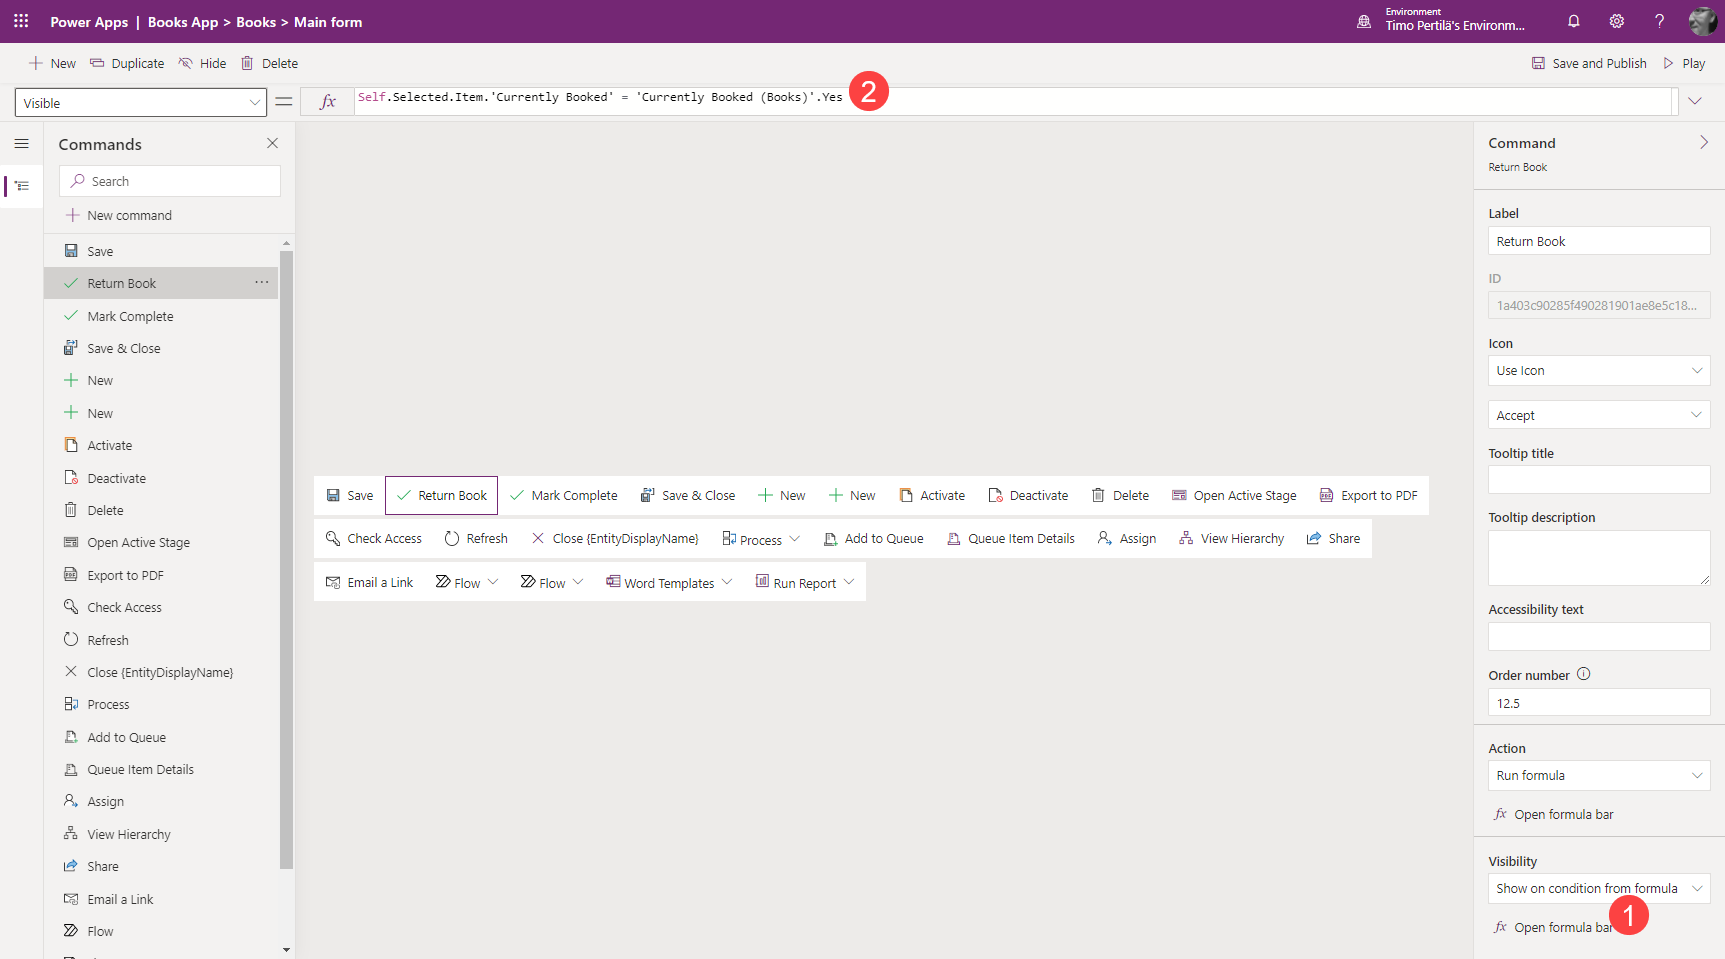Open settings gear in header

[1616, 21]
